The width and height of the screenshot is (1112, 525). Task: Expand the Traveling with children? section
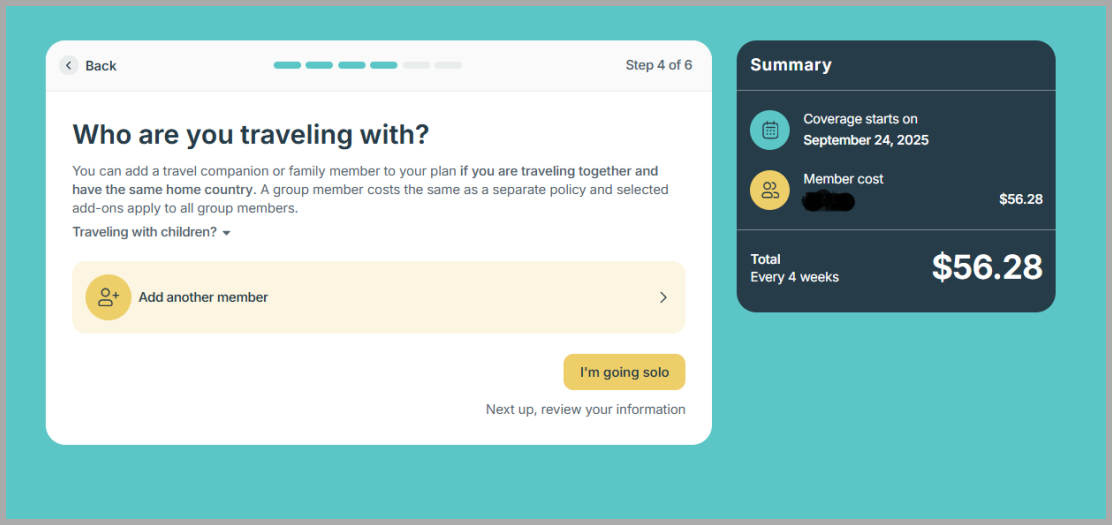pyautogui.click(x=144, y=232)
